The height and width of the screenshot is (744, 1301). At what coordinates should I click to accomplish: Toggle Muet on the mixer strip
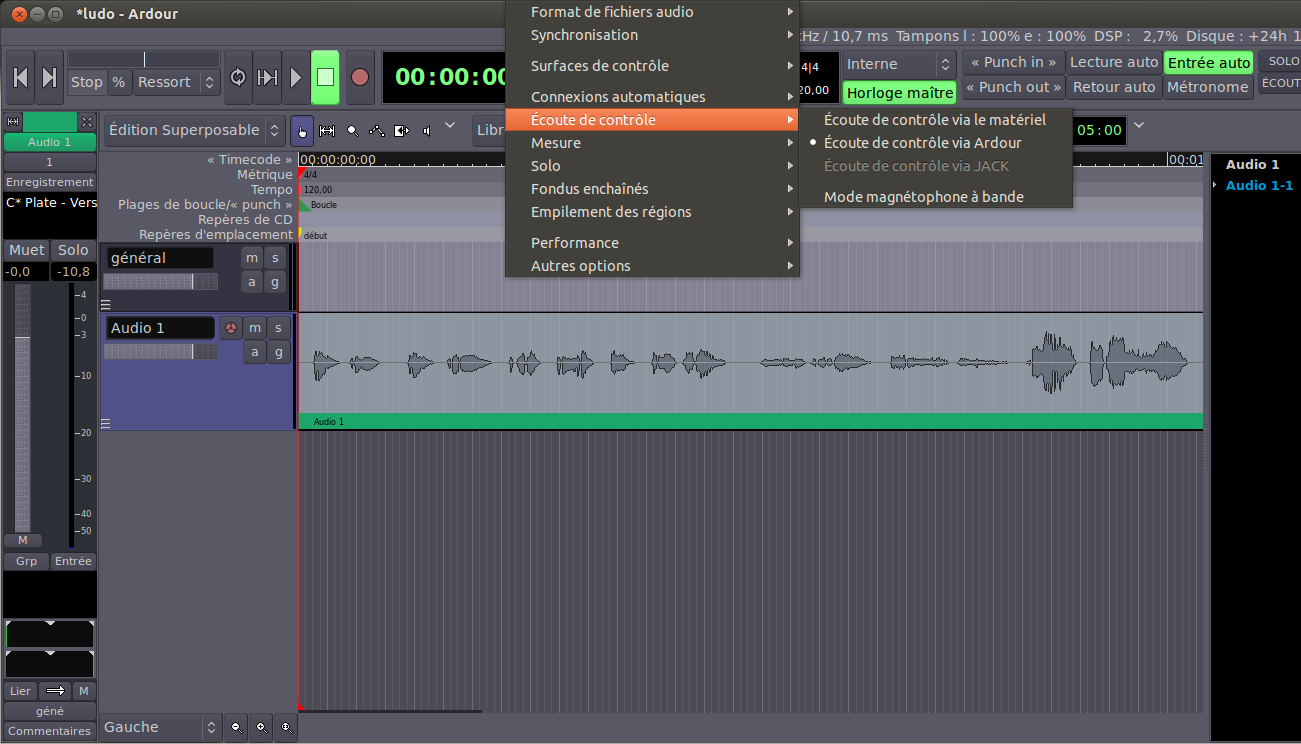pos(27,250)
